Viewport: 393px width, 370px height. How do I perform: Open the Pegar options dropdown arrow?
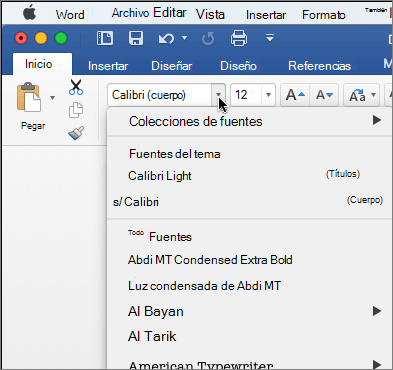tap(52, 98)
